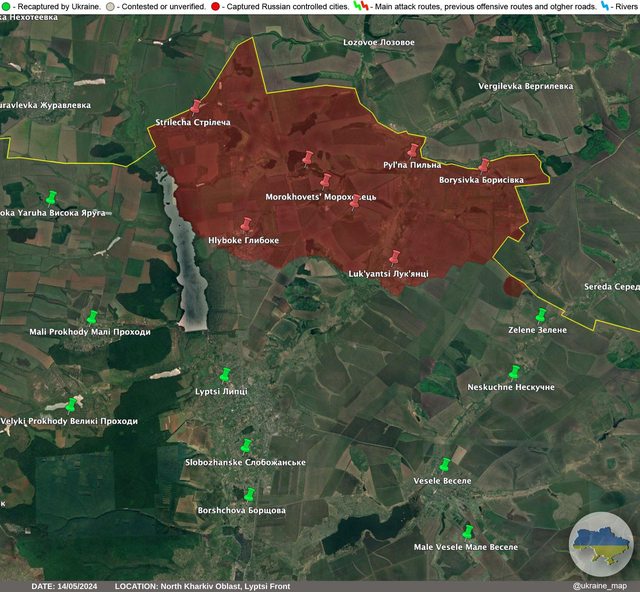Viewport: 640px width, 592px height.
Task: Click the green pin above Zelene
Action: pyautogui.click(x=540, y=315)
